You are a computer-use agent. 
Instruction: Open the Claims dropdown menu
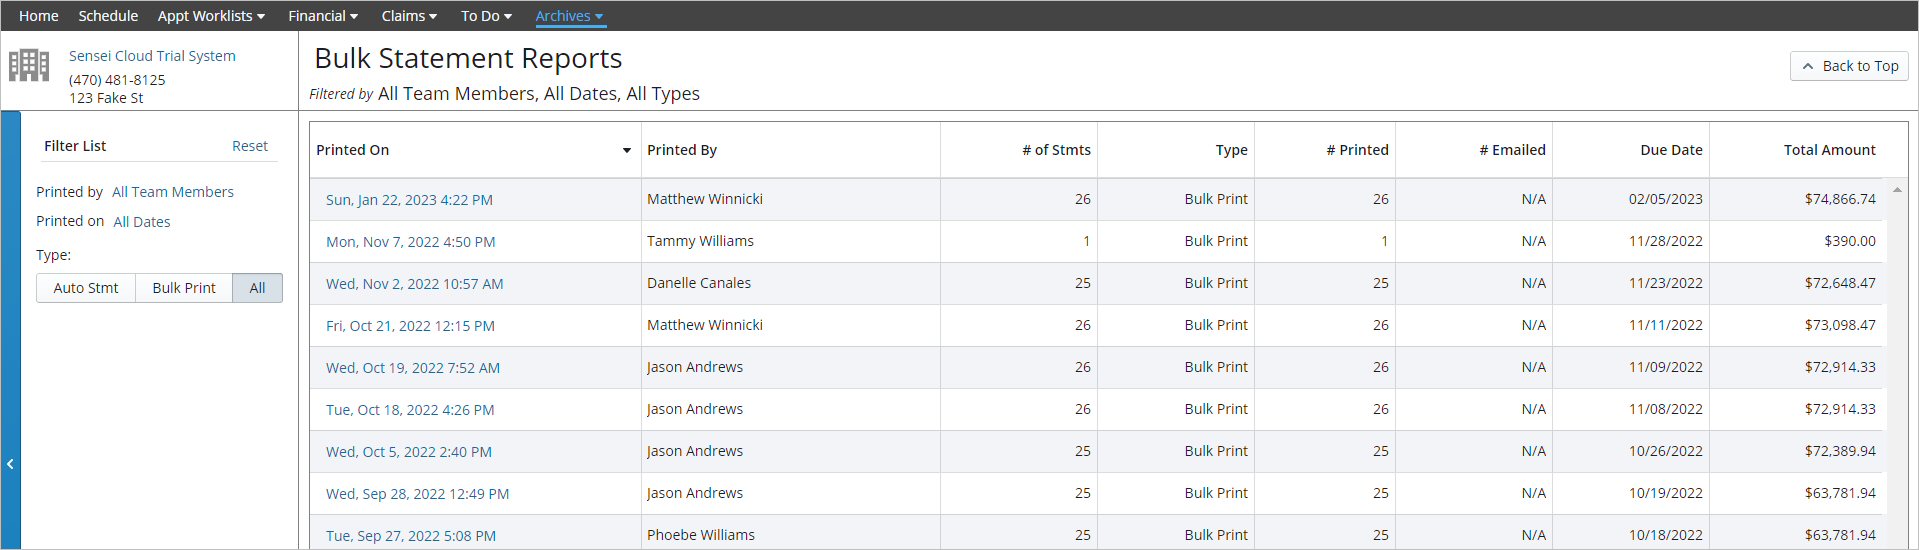pos(408,16)
